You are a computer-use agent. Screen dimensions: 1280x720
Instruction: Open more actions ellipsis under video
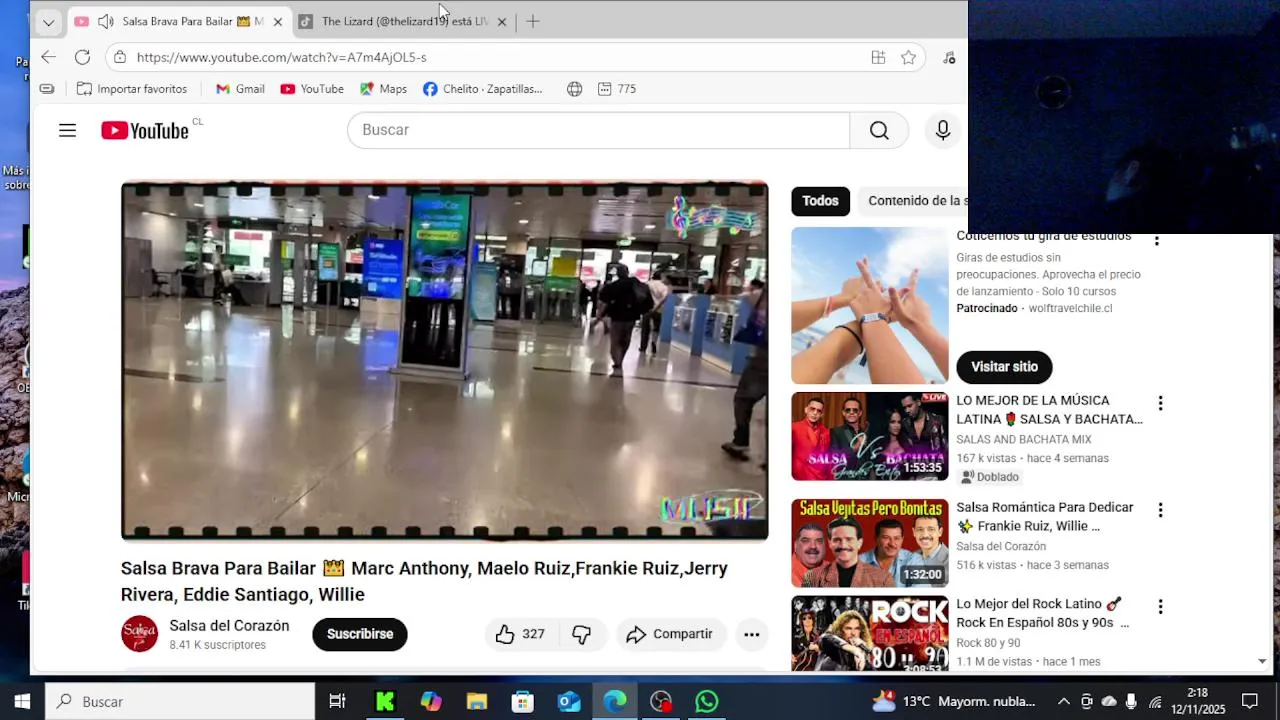(752, 634)
